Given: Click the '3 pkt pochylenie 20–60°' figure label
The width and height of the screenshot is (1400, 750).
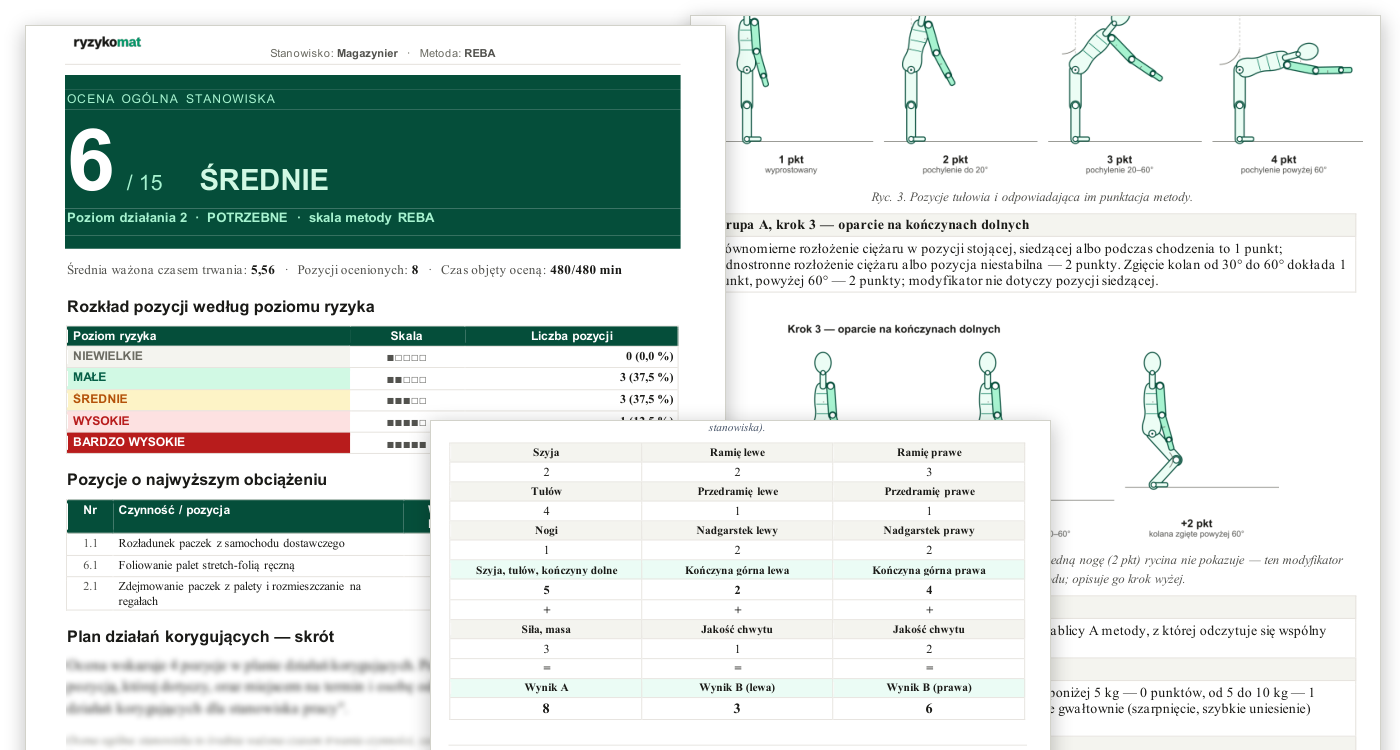Looking at the screenshot, I should [x=1120, y=165].
